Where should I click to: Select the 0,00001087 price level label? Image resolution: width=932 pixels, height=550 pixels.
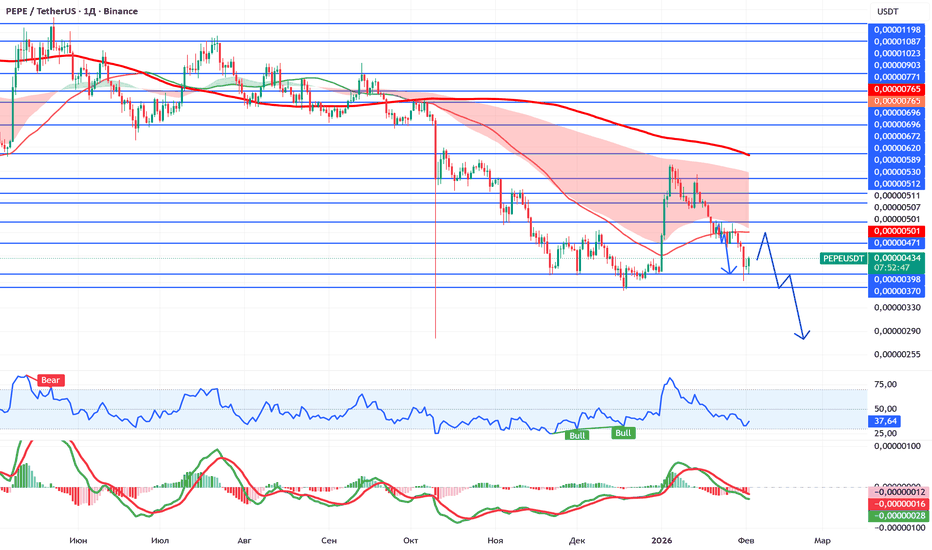pyautogui.click(x=896, y=42)
